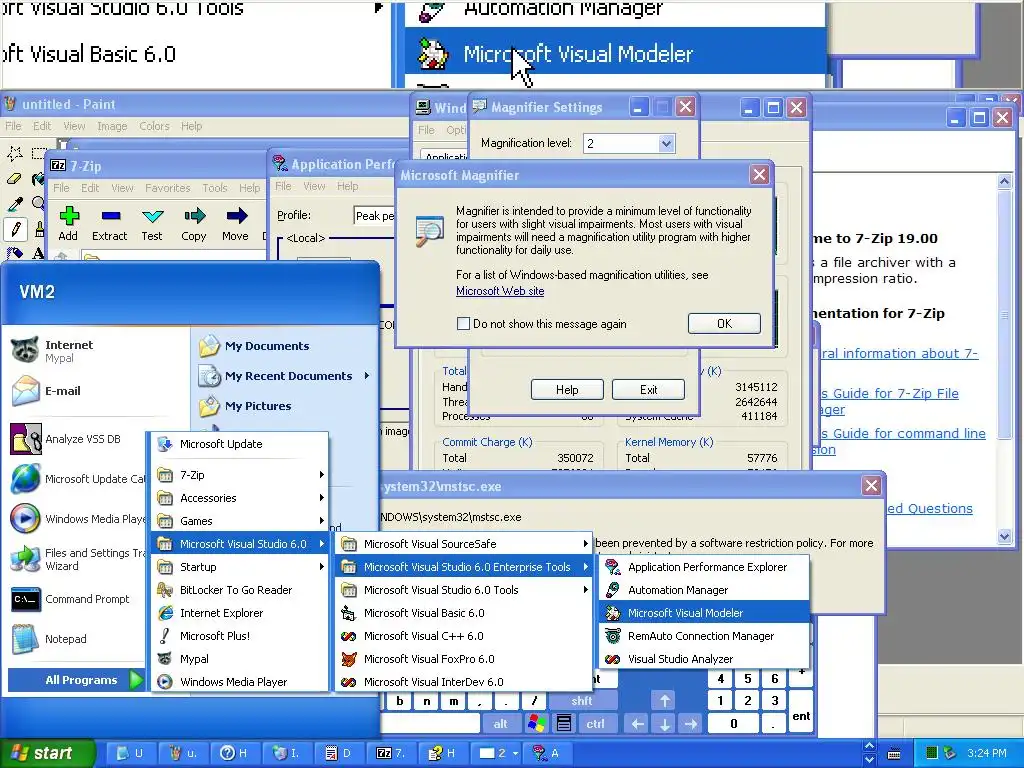Screen dimensions: 1024x768
Task: Open My Pictures from Start menu
Action: (257, 406)
